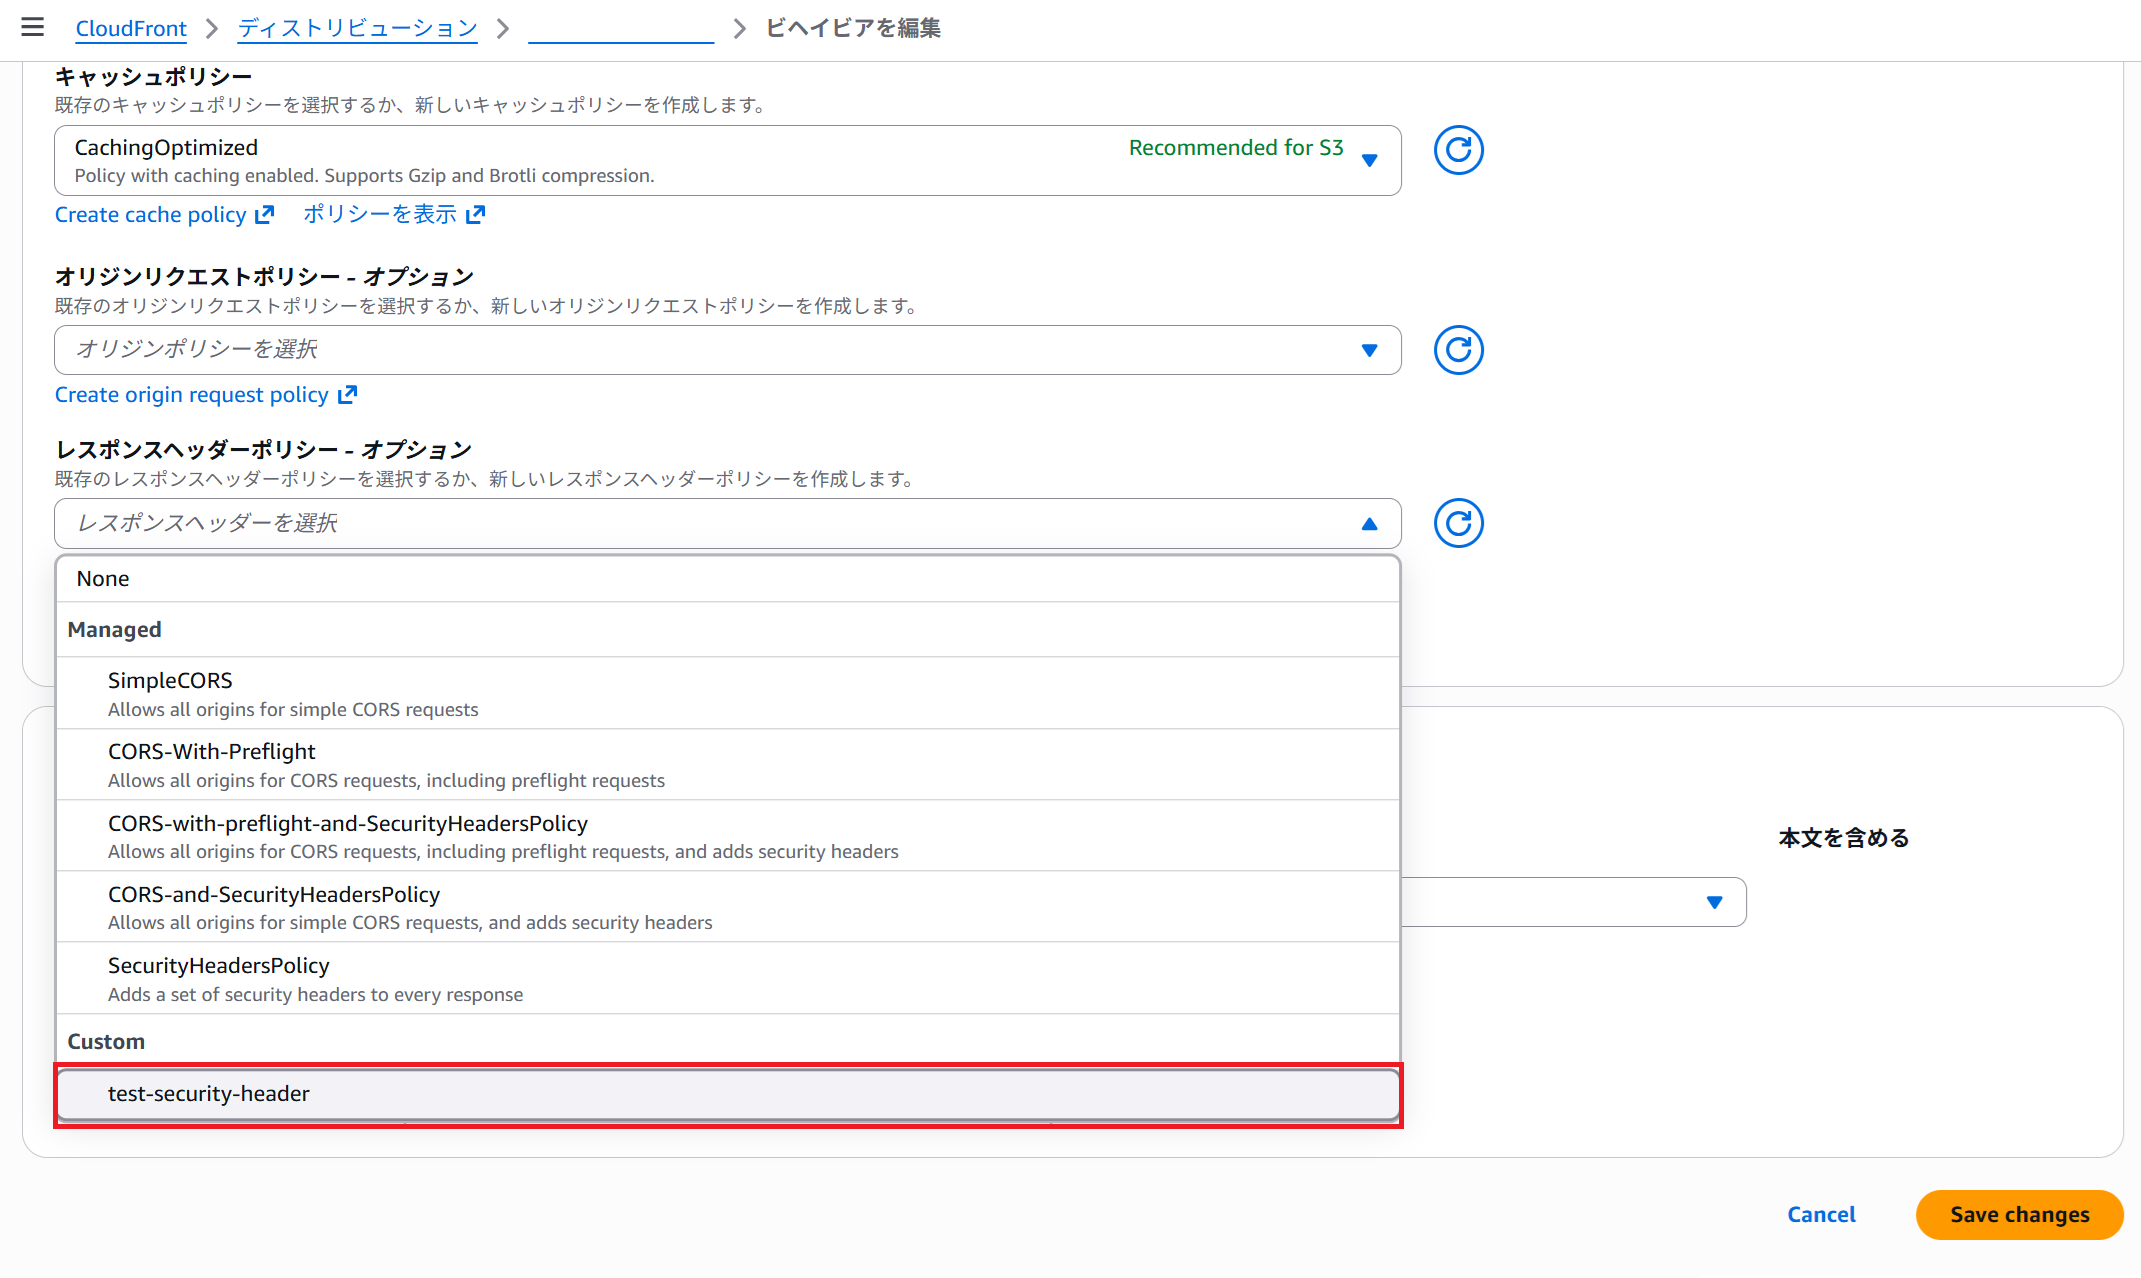
Task: Expand the CachingOptimized cache policy dropdown
Action: point(727,160)
